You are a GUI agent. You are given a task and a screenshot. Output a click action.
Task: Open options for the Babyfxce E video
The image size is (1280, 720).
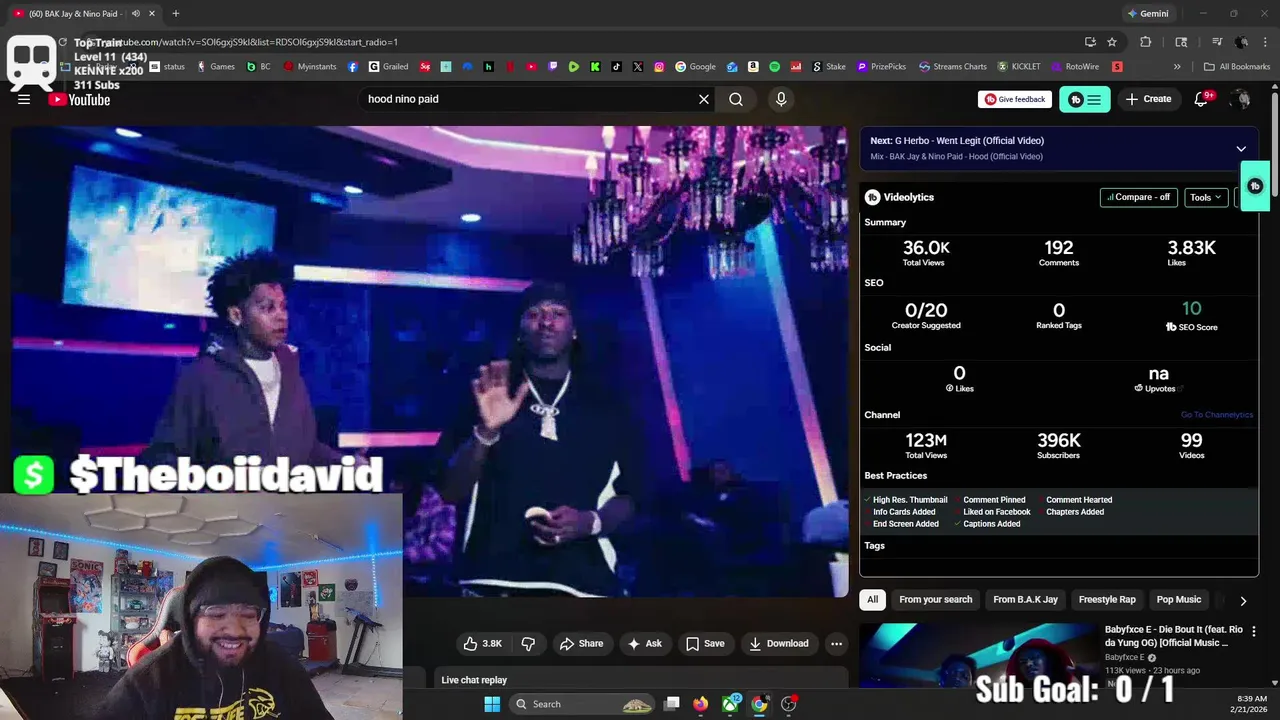(x=1253, y=631)
